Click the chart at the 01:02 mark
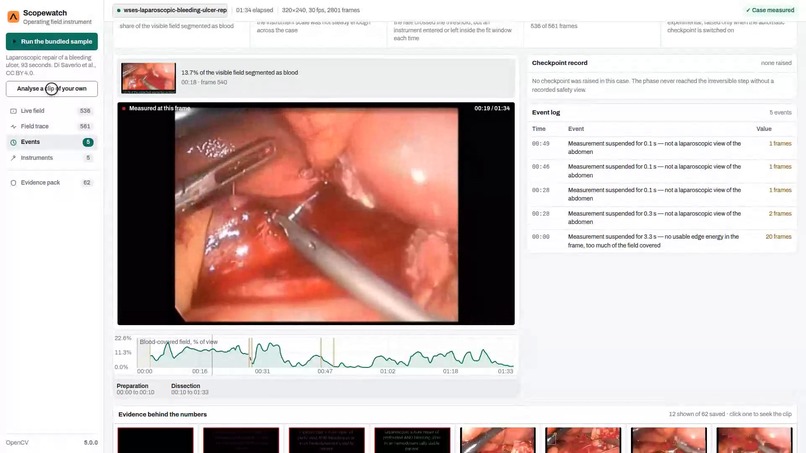The image size is (806, 453). pyautogui.click(x=388, y=355)
